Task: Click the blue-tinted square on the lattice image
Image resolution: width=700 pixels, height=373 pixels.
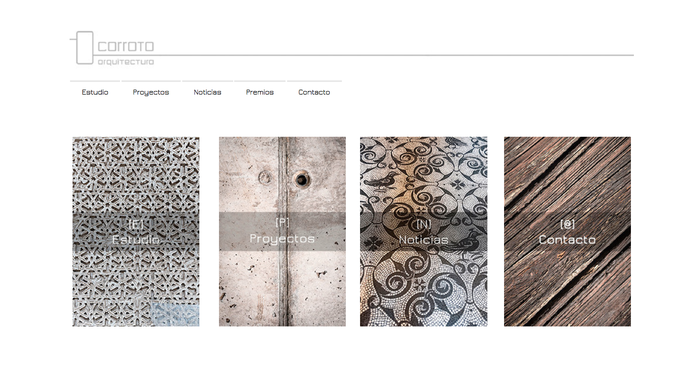Action: pyautogui.click(x=175, y=314)
